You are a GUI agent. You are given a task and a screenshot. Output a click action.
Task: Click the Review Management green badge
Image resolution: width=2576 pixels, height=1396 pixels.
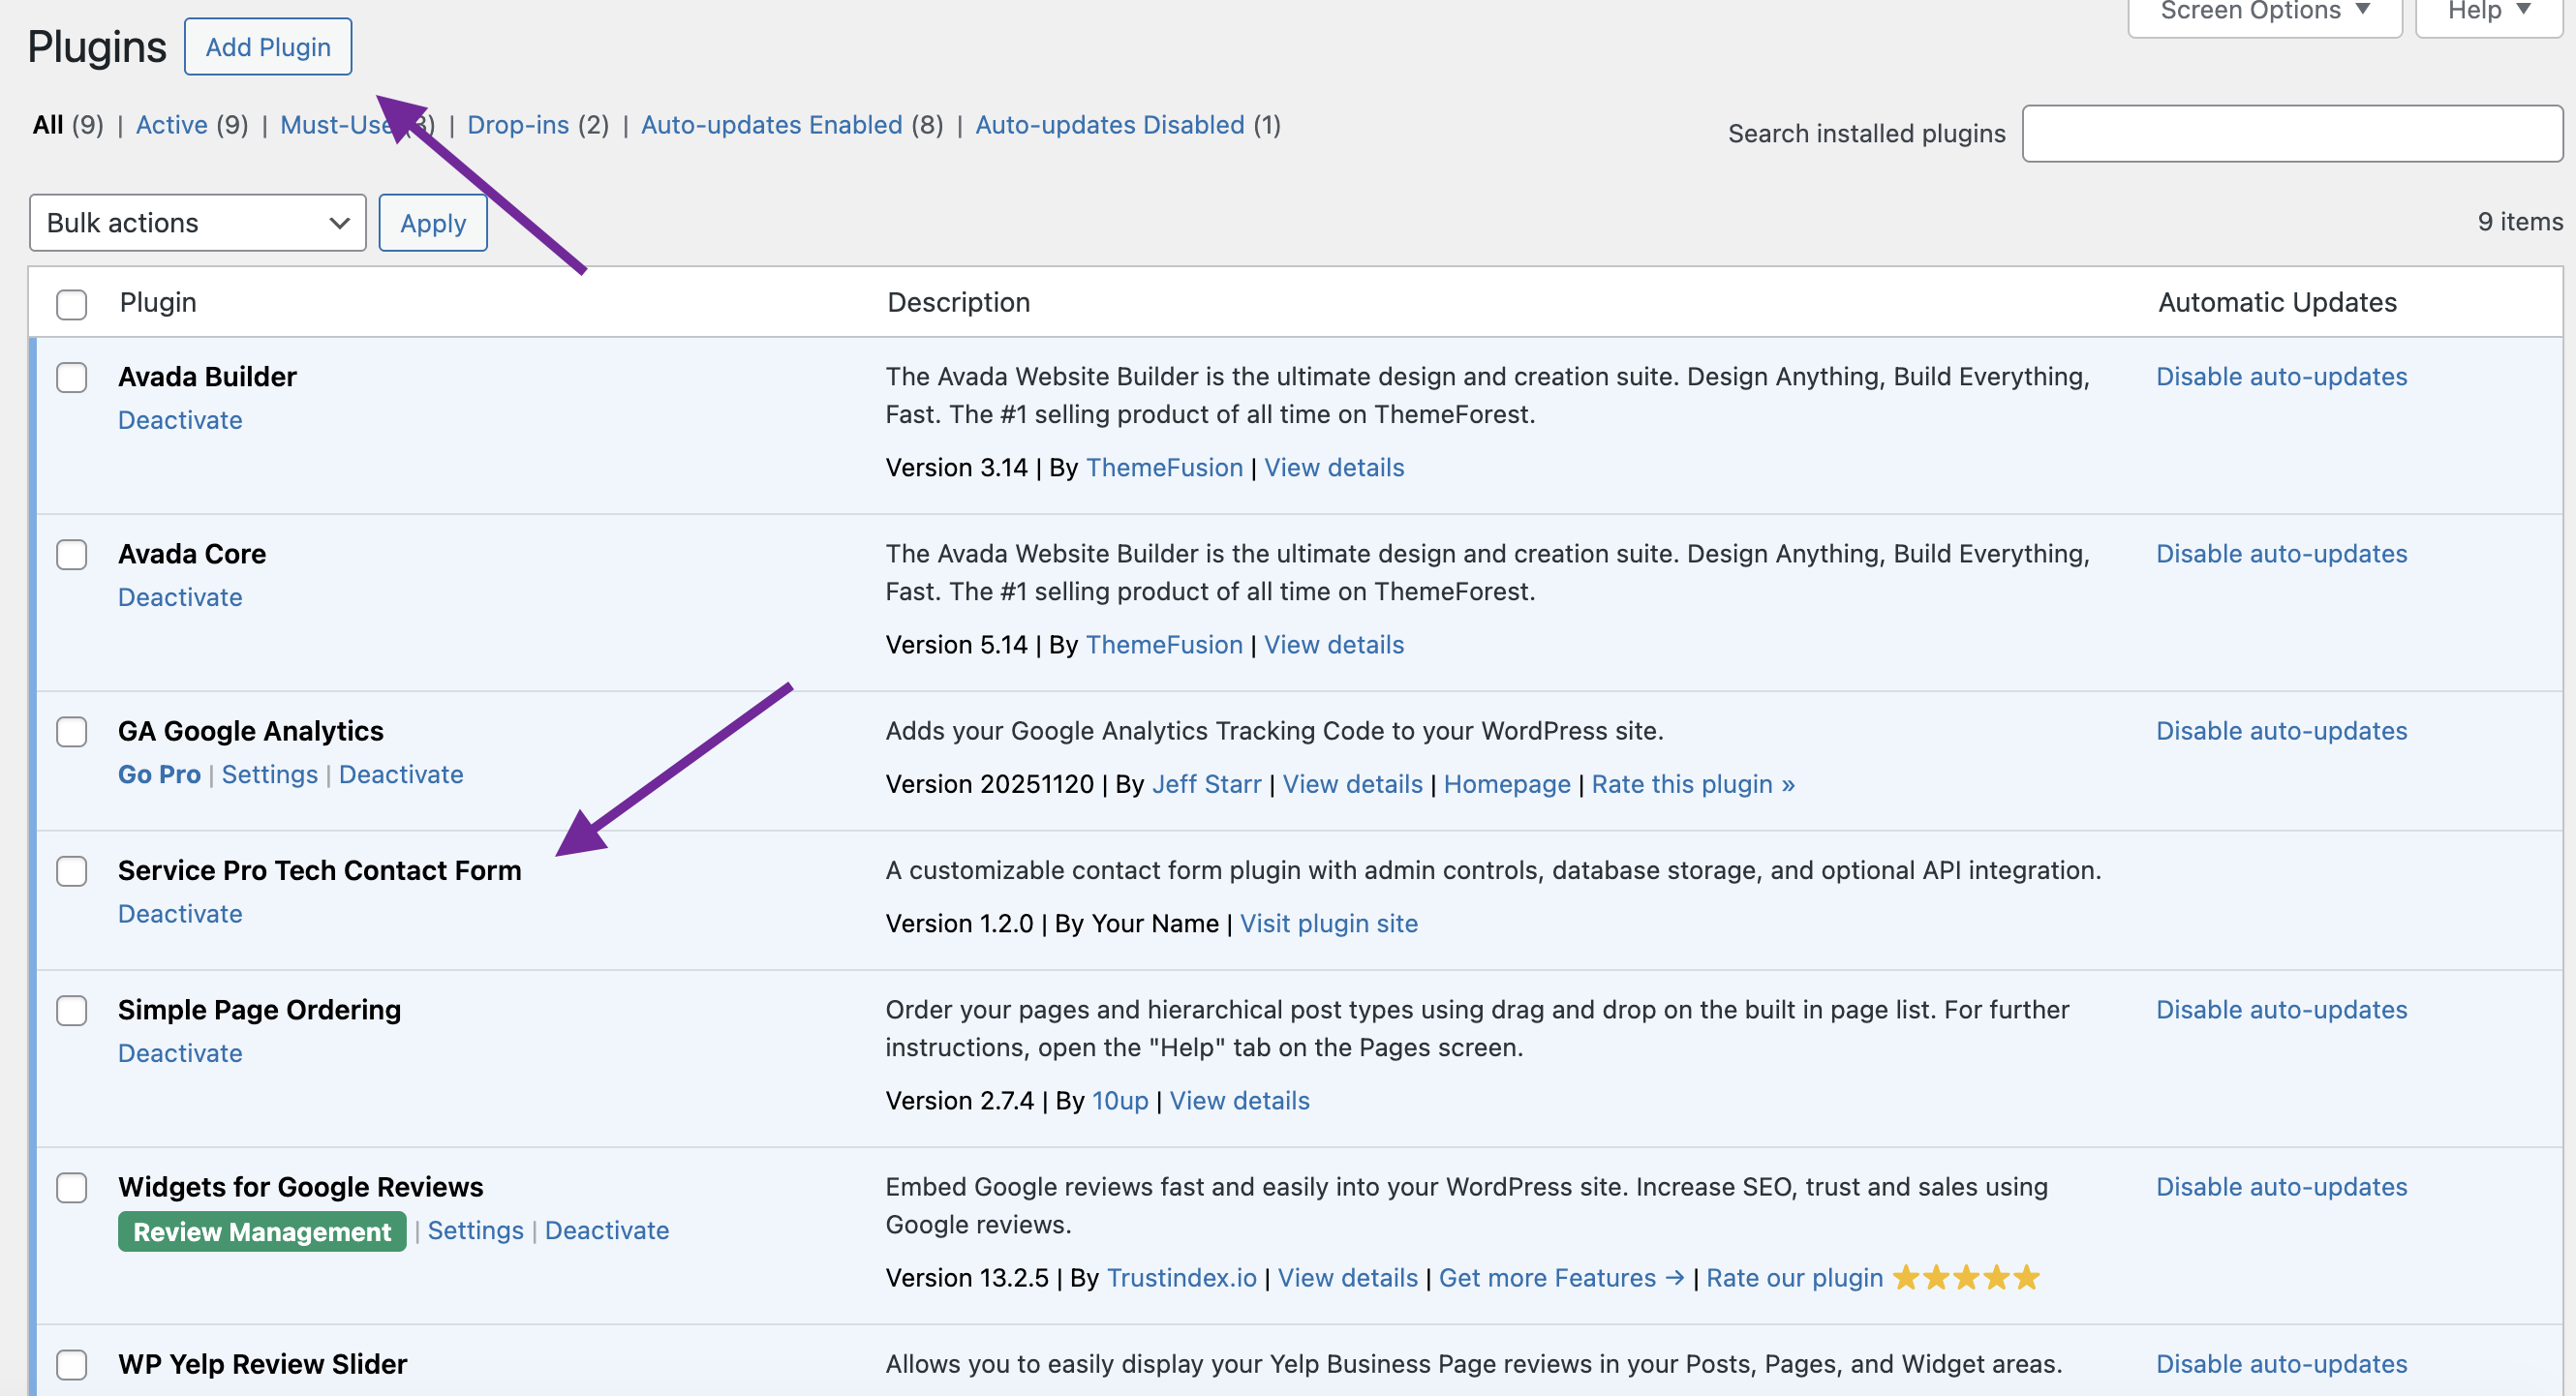point(262,1231)
